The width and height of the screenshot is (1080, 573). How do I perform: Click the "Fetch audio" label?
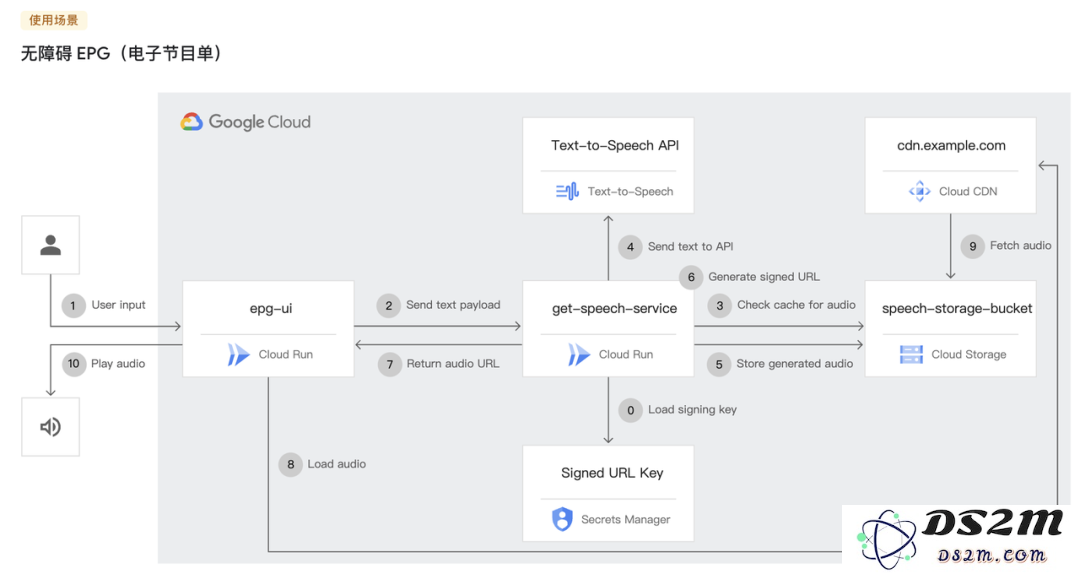[x=1021, y=245]
